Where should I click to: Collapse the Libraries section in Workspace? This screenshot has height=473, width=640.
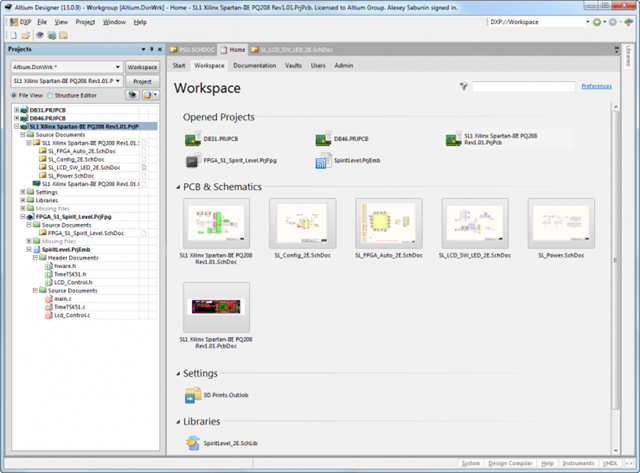(178, 422)
